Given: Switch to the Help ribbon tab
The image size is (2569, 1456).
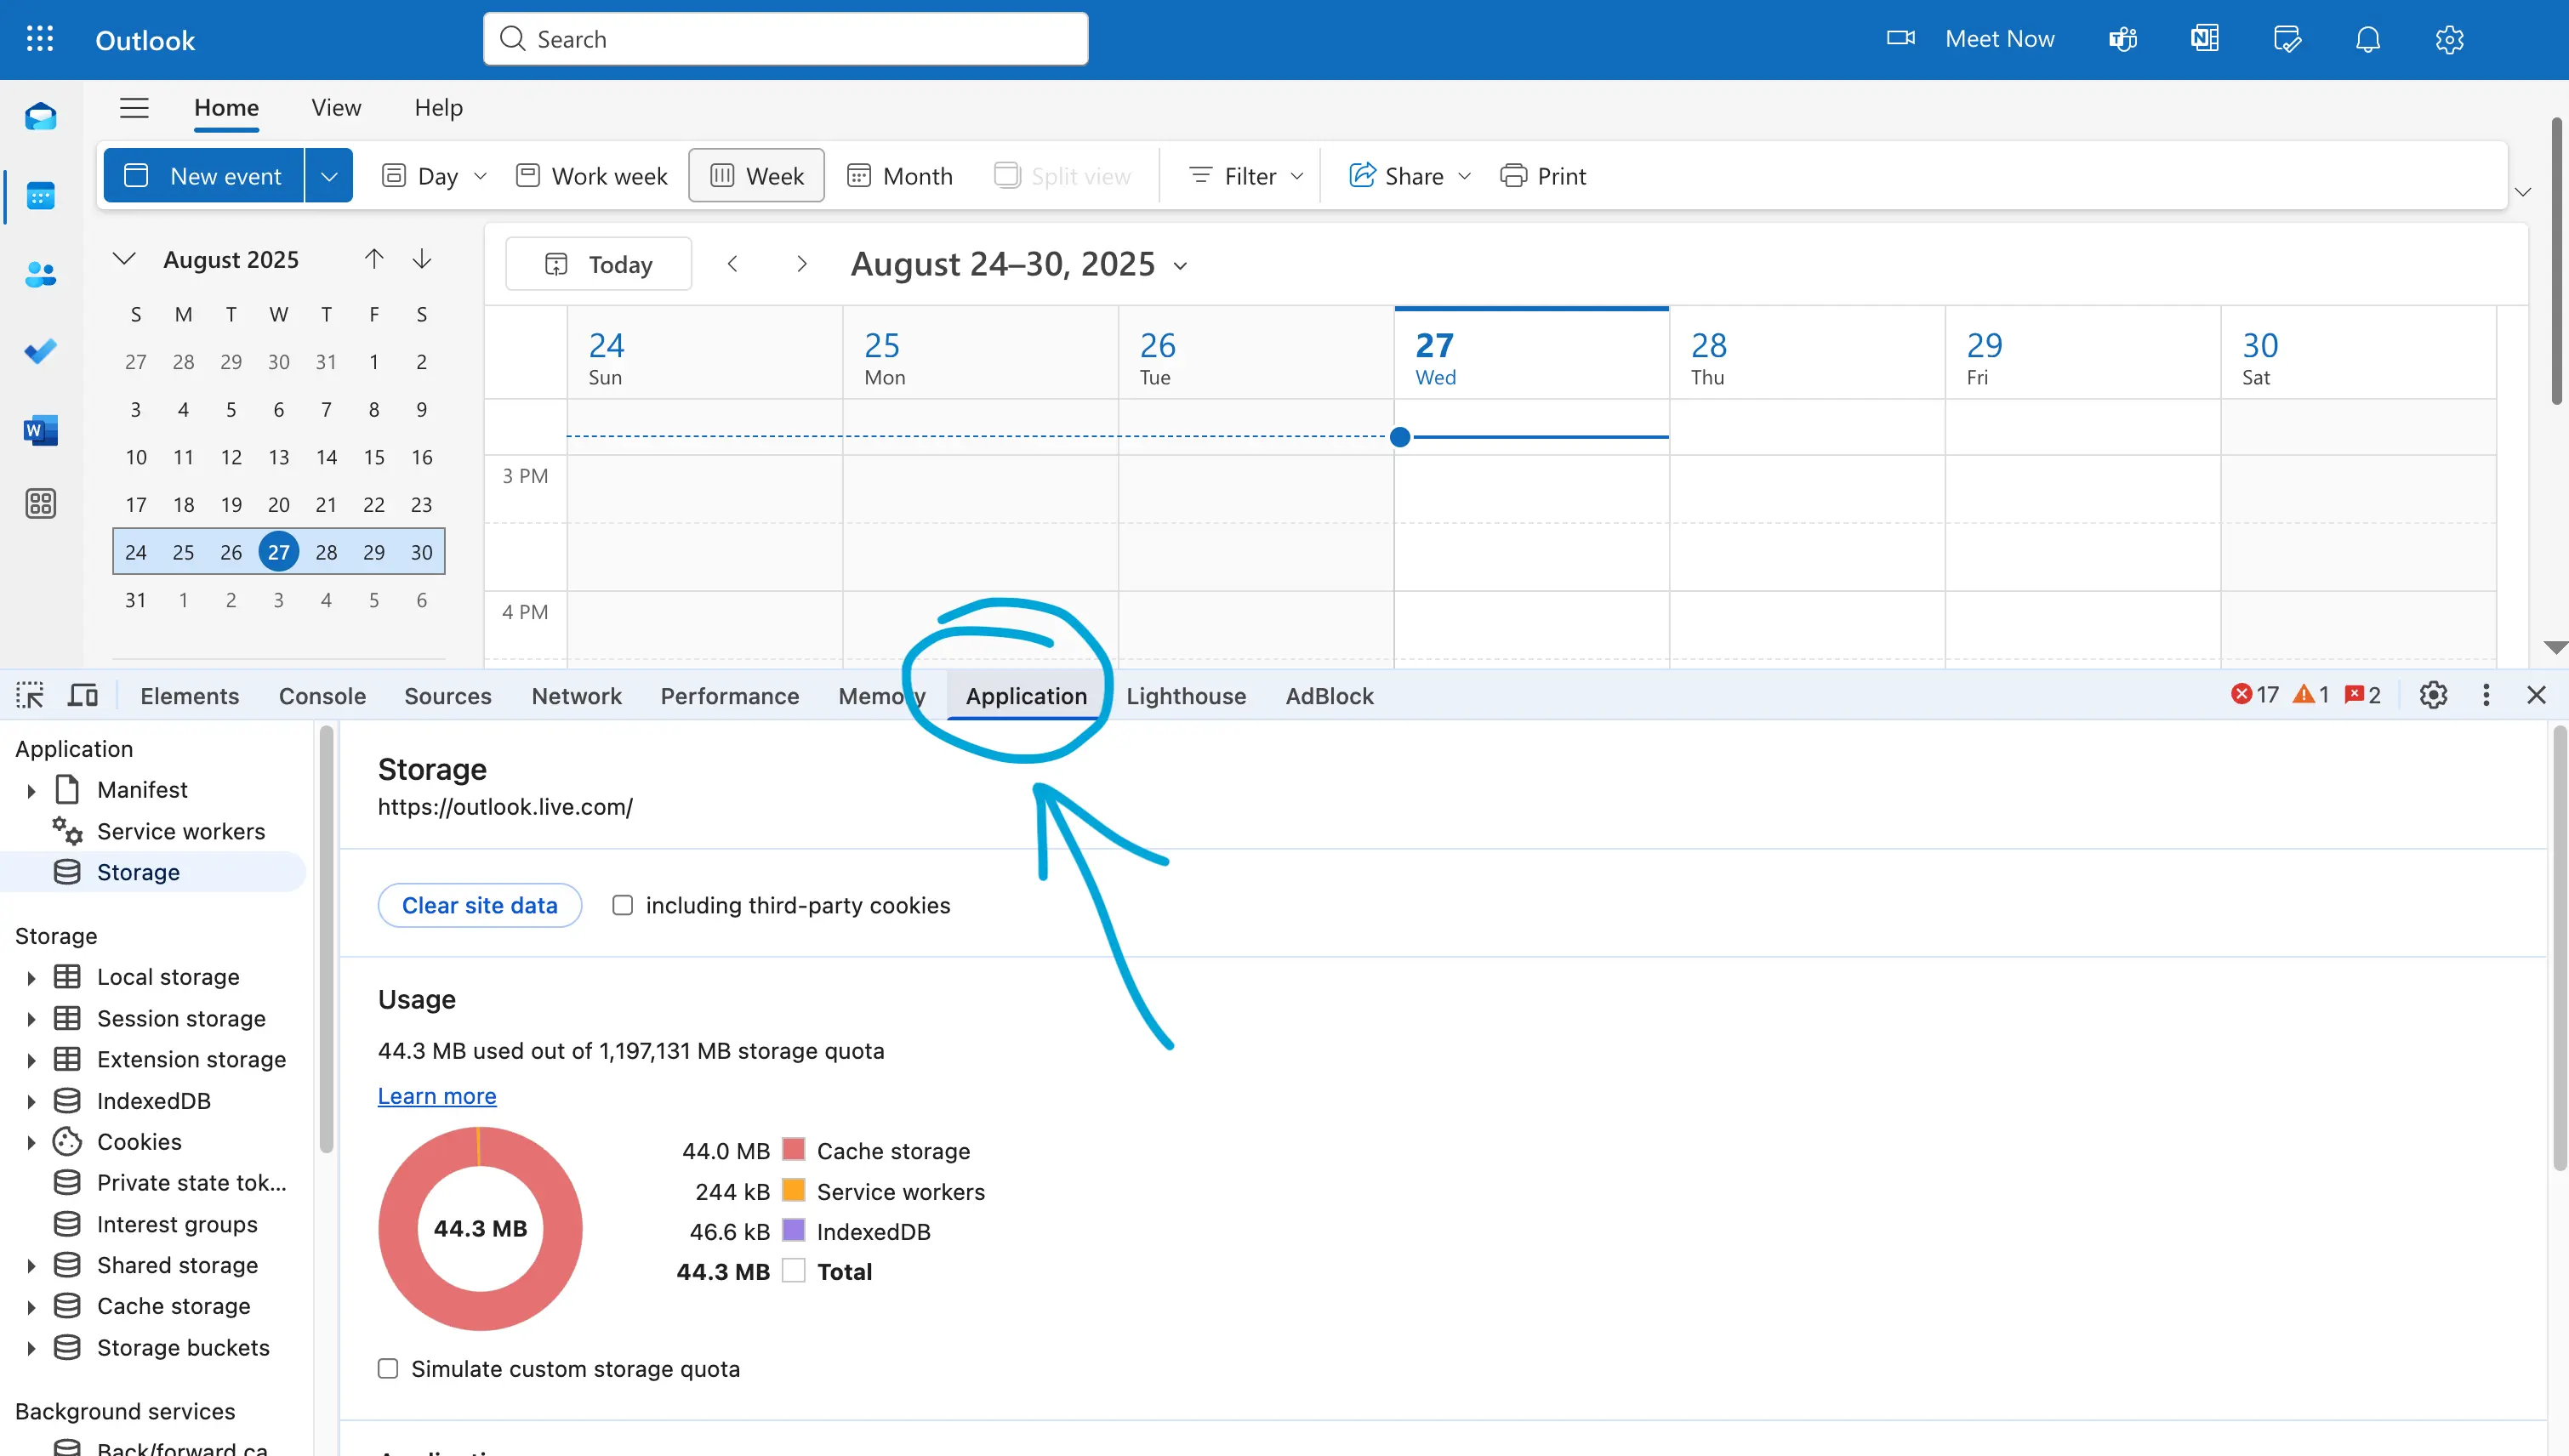Looking at the screenshot, I should tap(439, 108).
